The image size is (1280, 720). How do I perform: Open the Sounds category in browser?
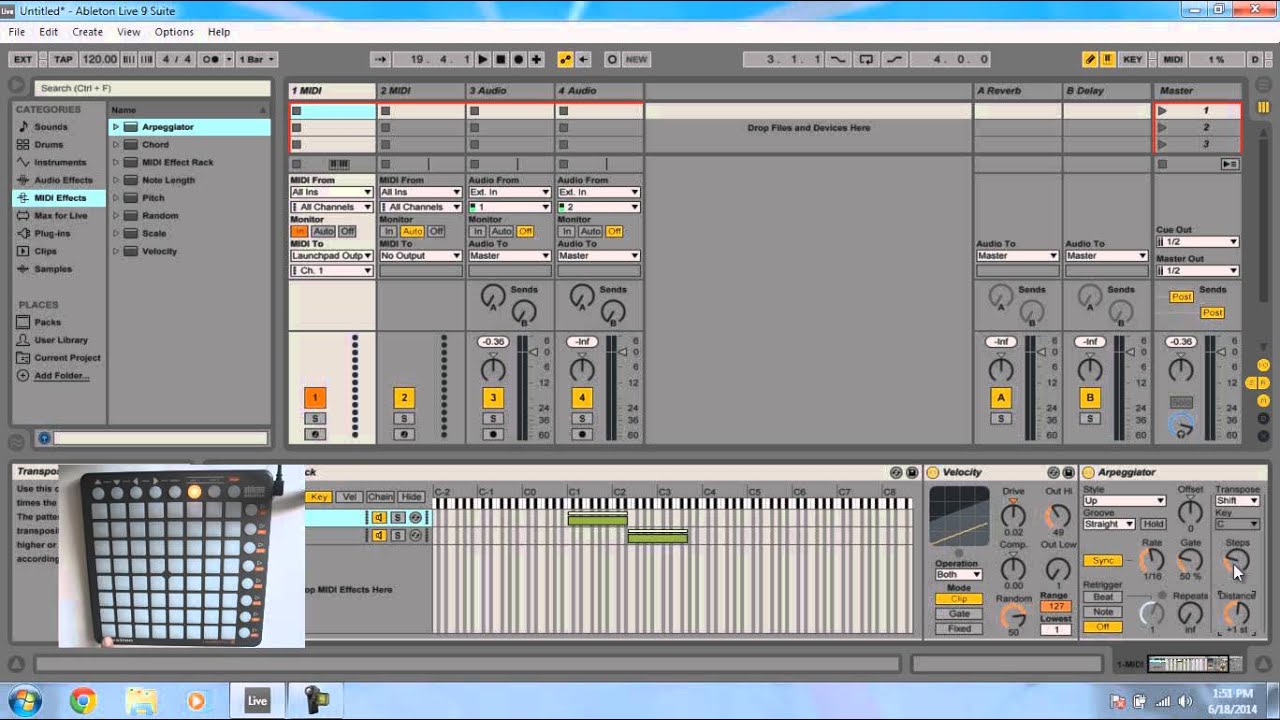(x=51, y=127)
